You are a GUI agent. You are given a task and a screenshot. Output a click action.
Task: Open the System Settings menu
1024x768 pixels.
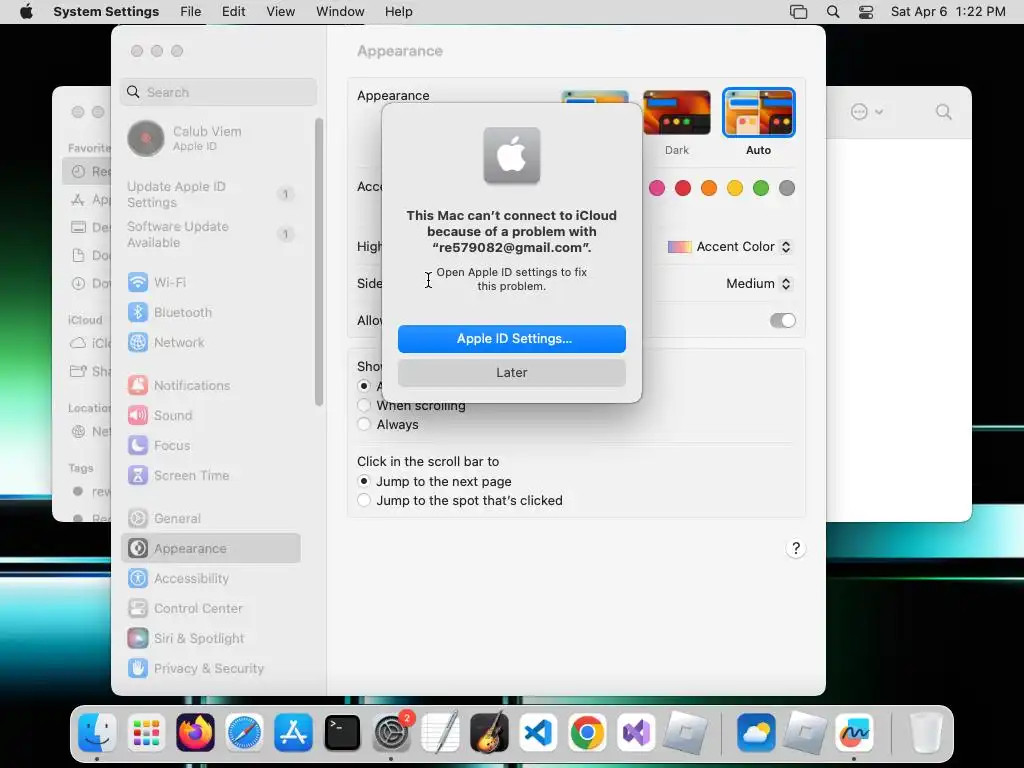(x=106, y=12)
